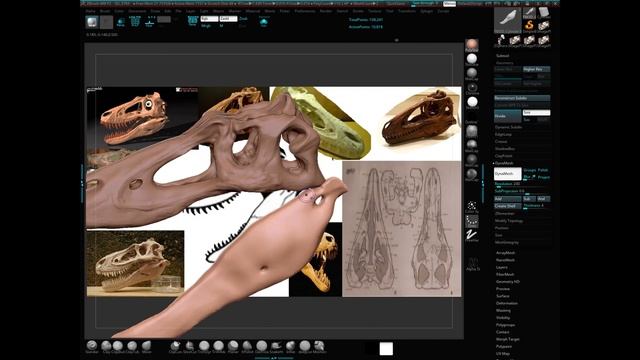Image resolution: width=640 pixels, height=360 pixels.
Task: Select the Move brush in bottom shelf
Action: click(147, 346)
